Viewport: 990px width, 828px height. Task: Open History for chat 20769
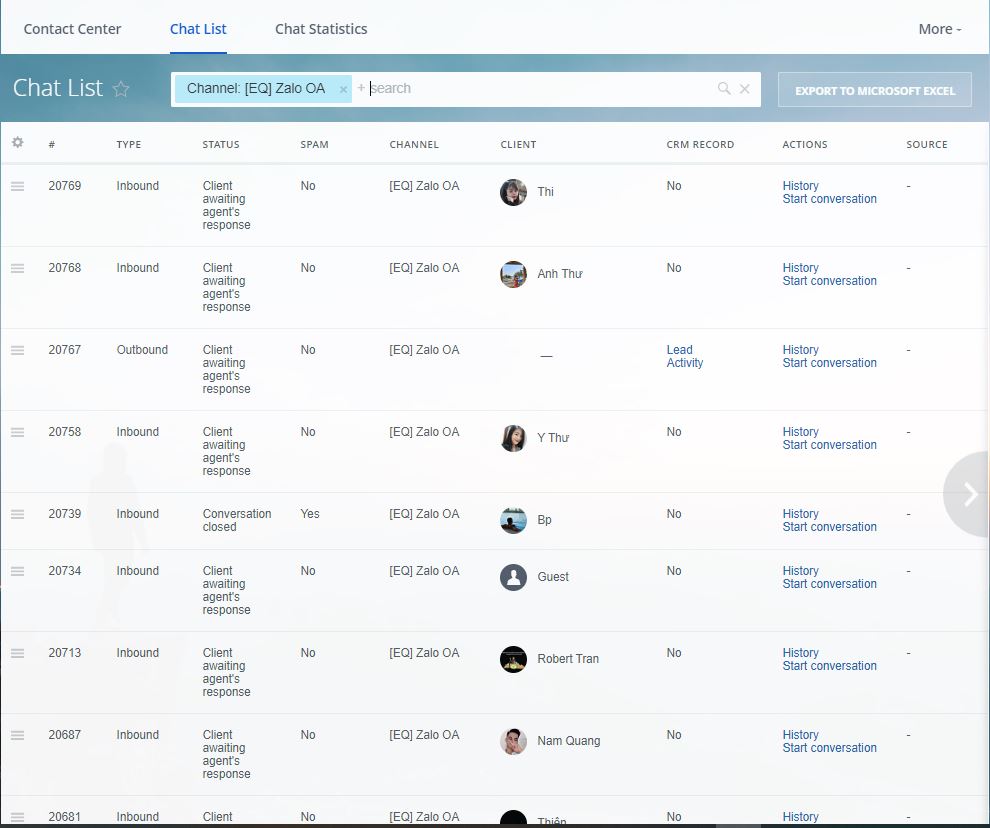(800, 186)
